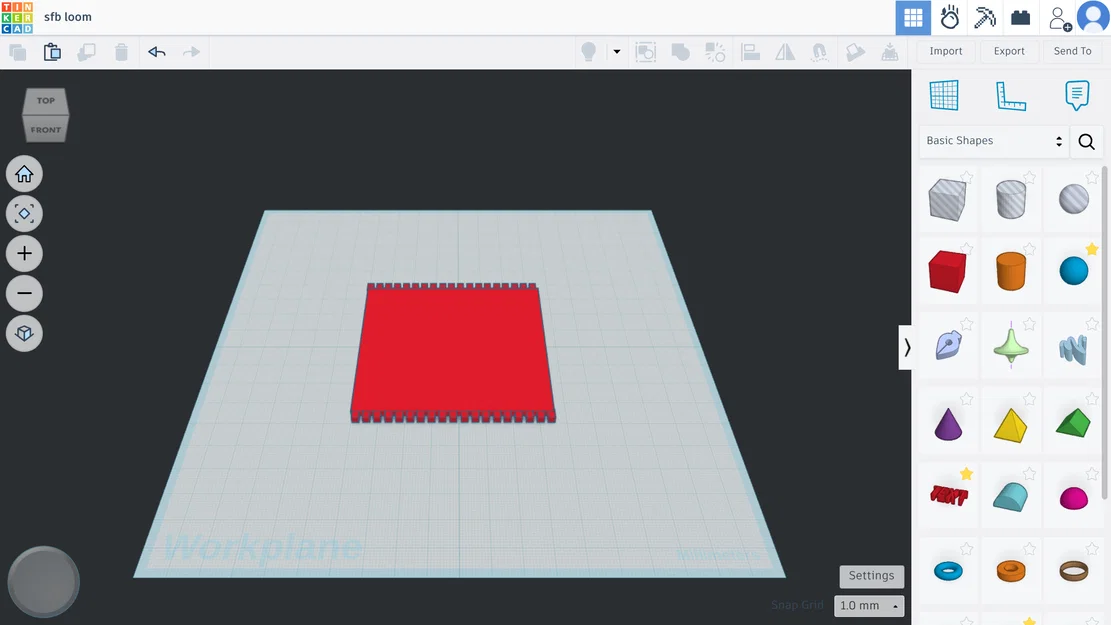Click the Redo arrow
This screenshot has height=625, width=1111.
(x=191, y=52)
